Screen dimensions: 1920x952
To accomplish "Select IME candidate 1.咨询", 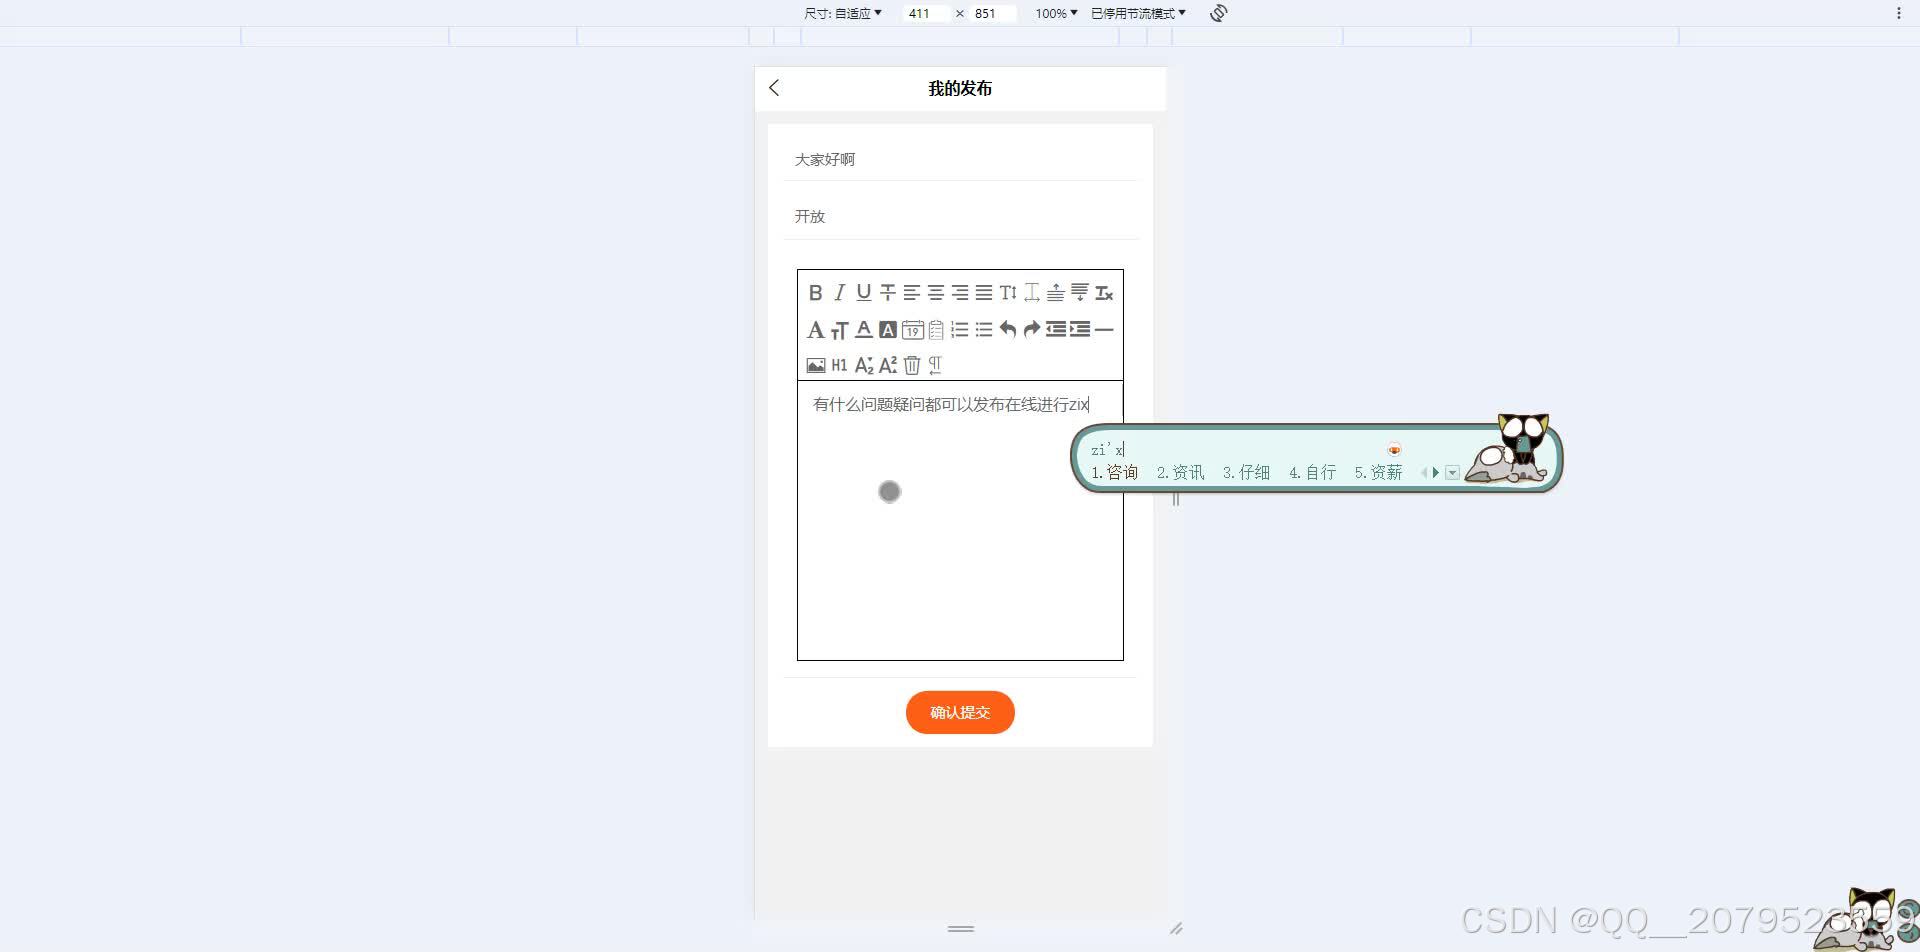I will tap(1114, 472).
